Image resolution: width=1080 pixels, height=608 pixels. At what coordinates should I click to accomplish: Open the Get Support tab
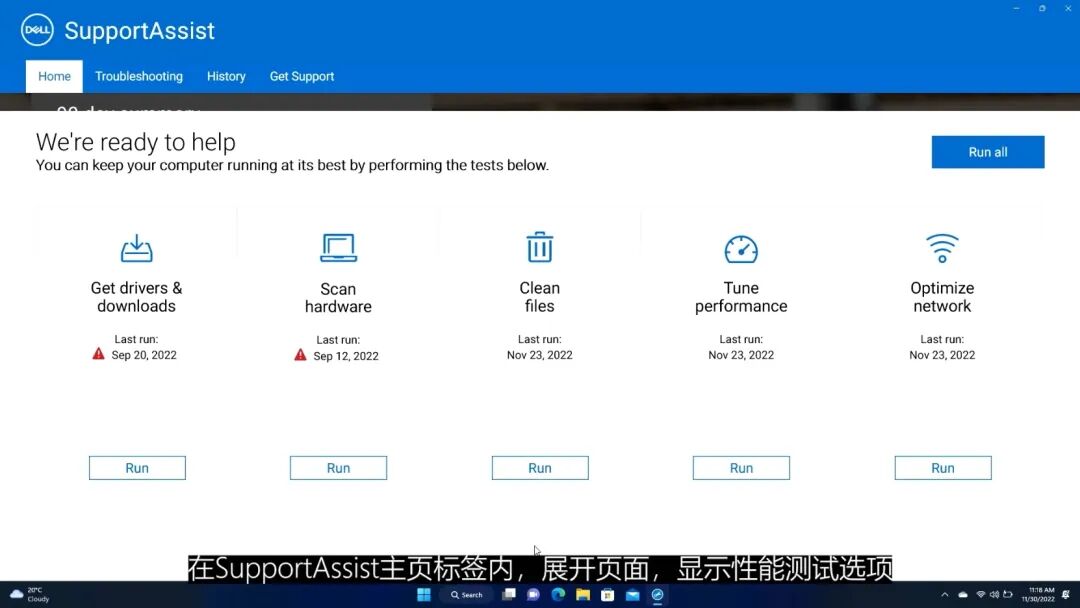(x=302, y=76)
